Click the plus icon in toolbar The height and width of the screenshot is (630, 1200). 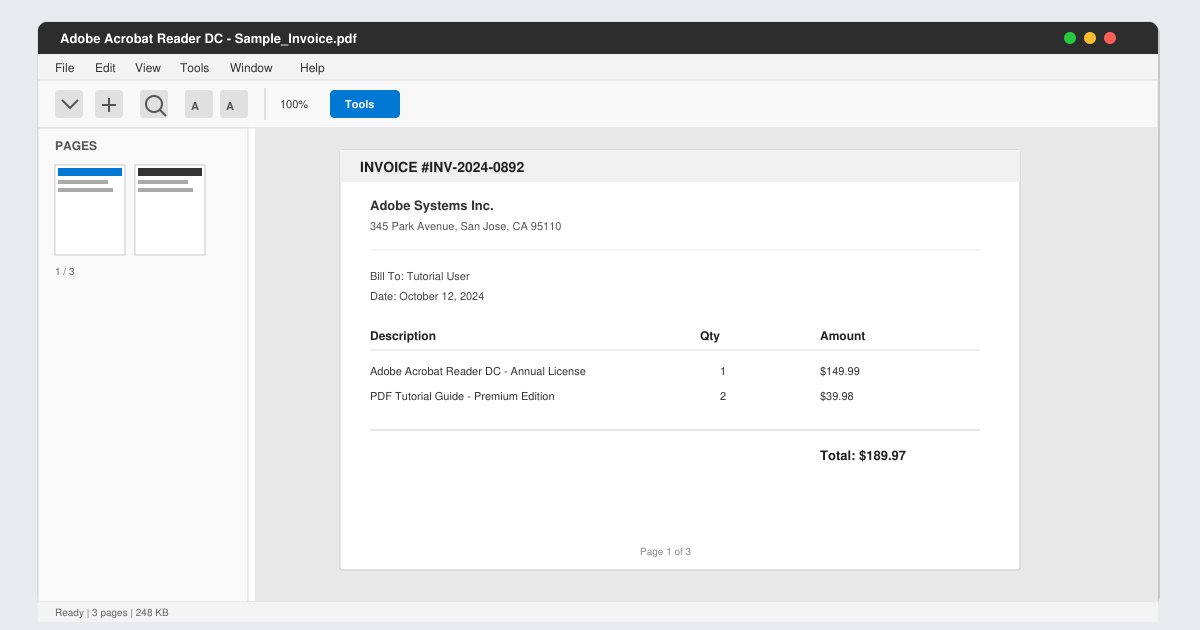tap(109, 104)
